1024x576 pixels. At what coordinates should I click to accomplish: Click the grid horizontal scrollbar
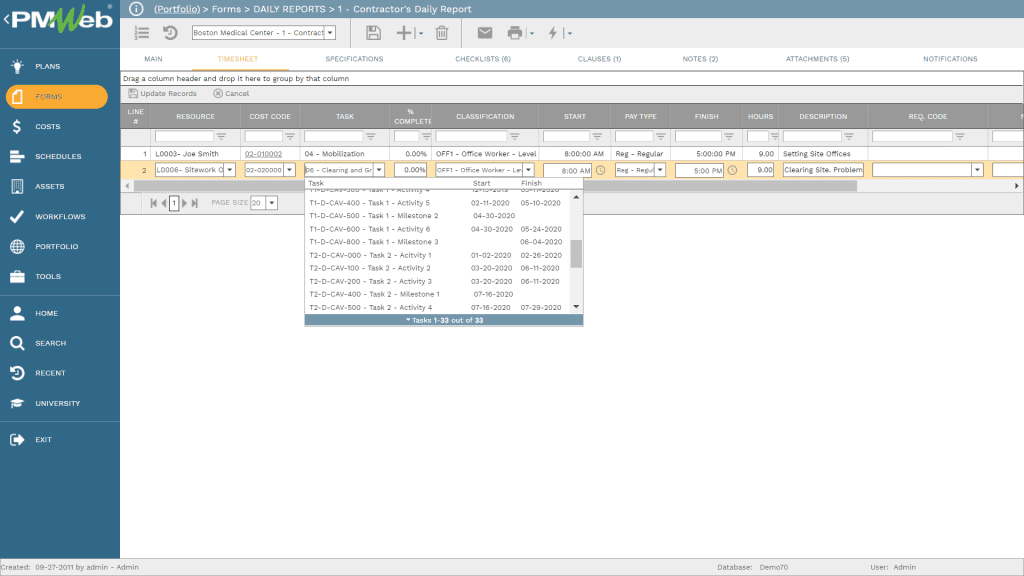(495, 186)
